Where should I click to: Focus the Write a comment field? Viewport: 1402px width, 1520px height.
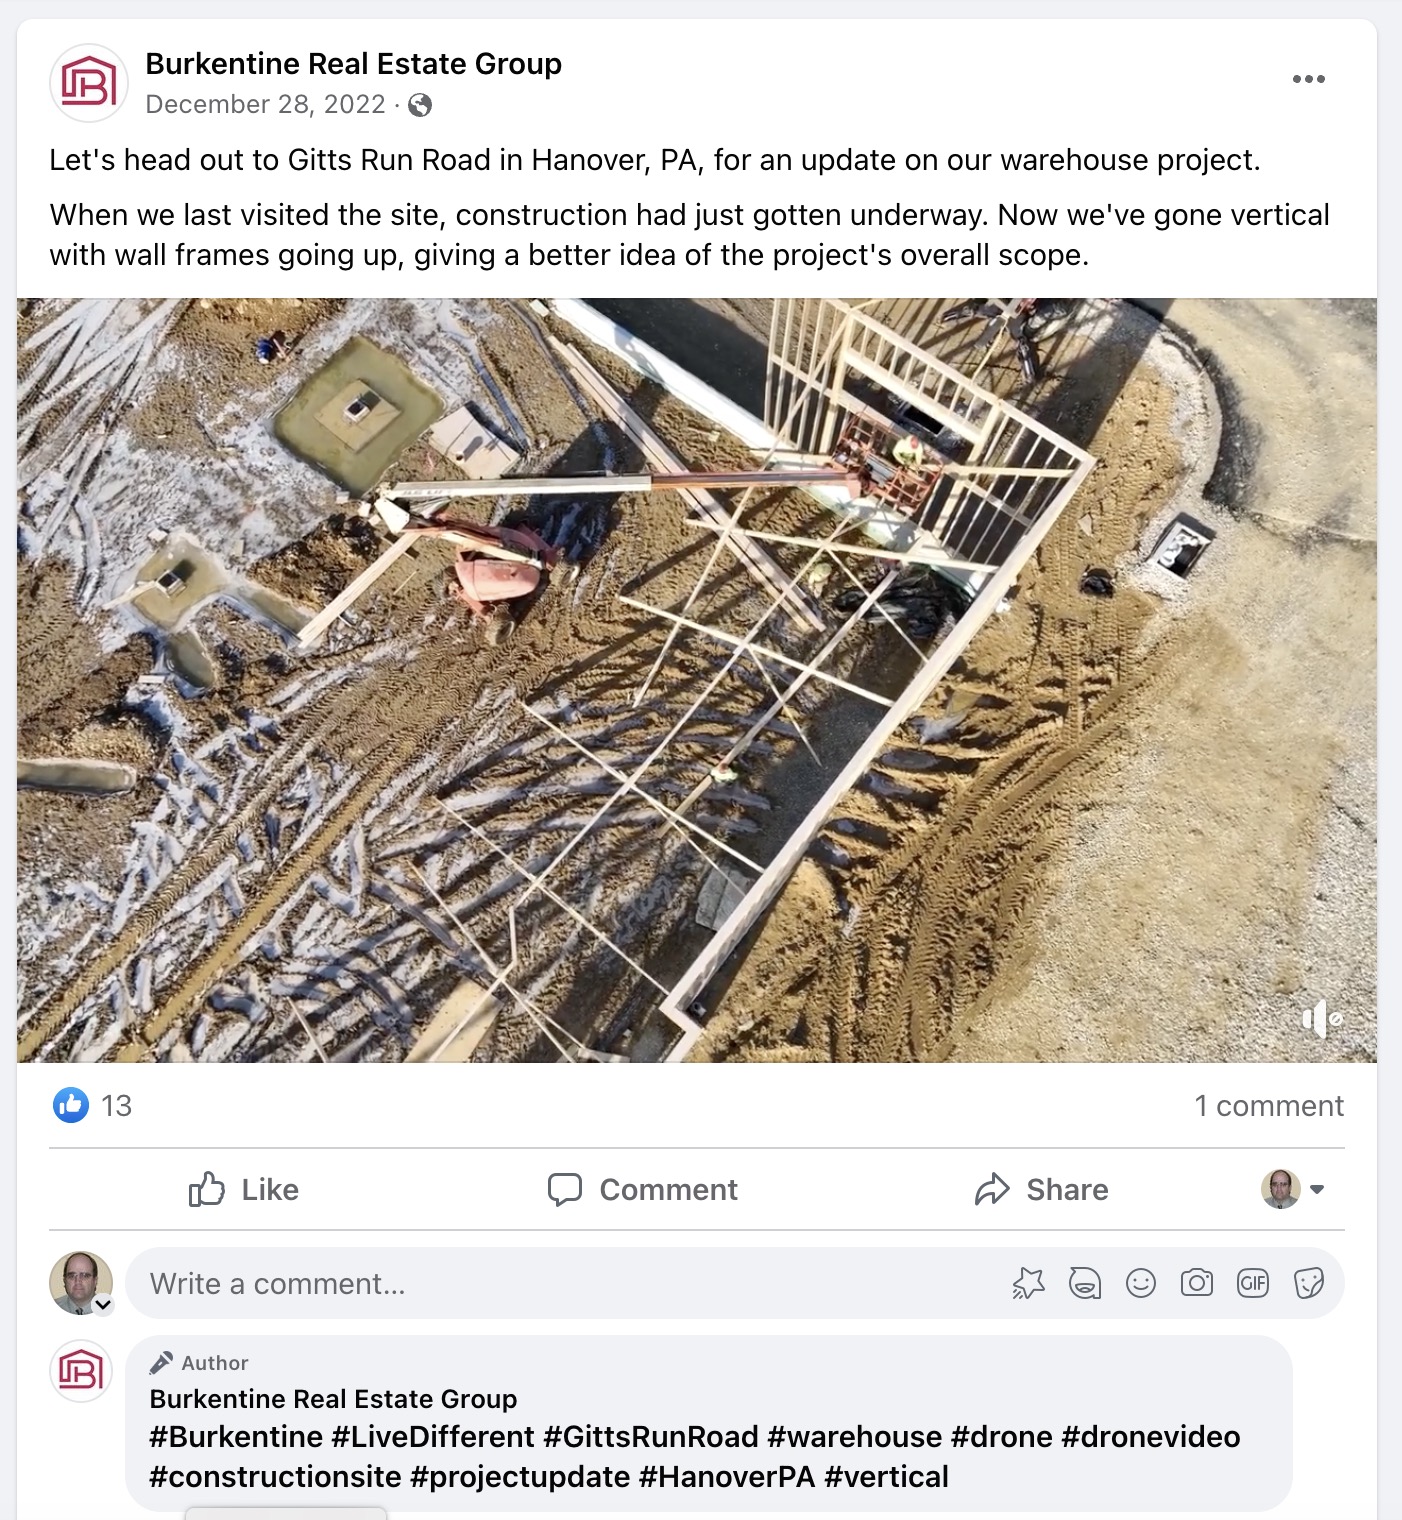[x=570, y=1283]
